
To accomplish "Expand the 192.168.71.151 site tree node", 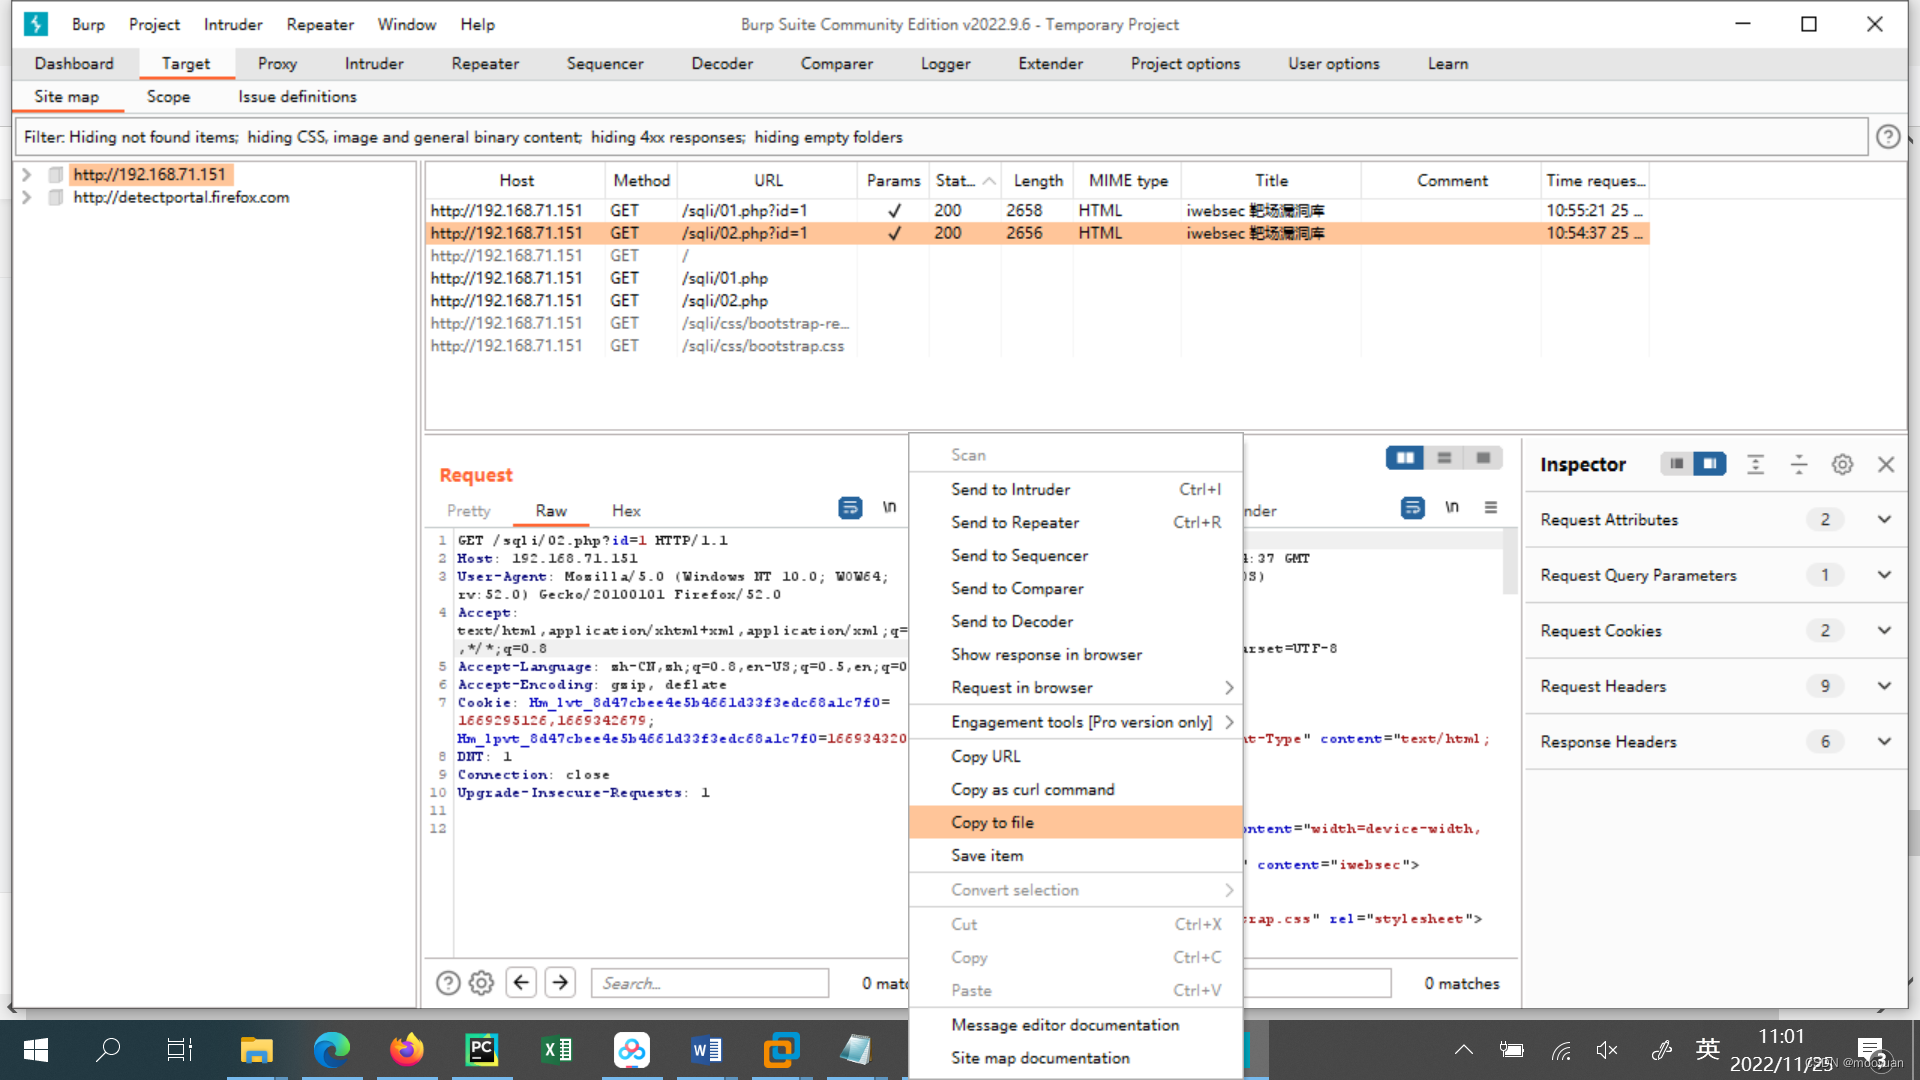I will pyautogui.click(x=27, y=174).
